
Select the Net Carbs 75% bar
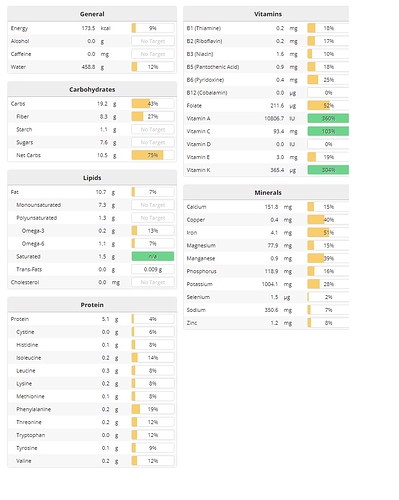[153, 155]
